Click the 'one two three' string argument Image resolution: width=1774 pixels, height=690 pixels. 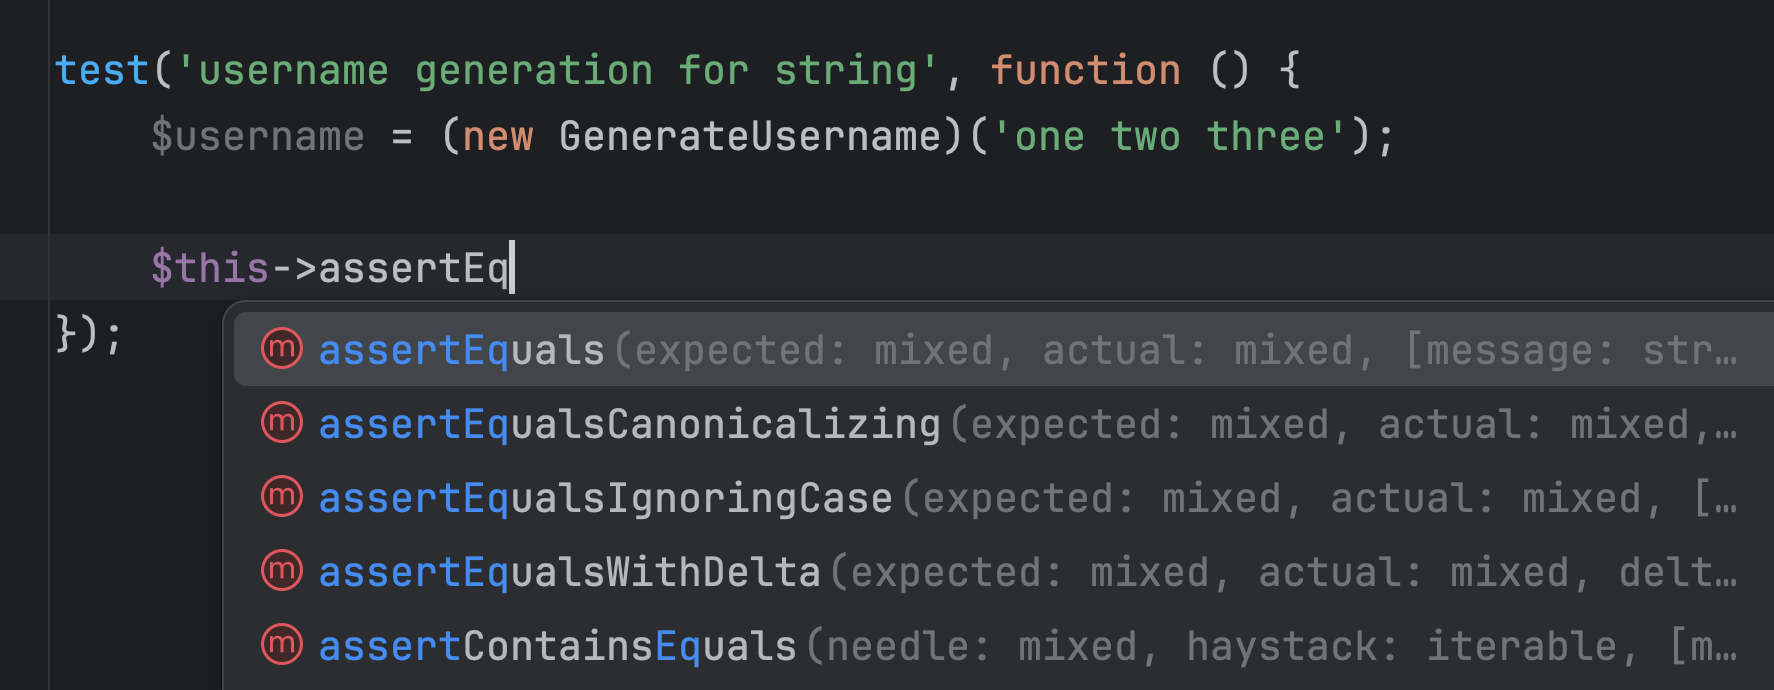[1169, 137]
